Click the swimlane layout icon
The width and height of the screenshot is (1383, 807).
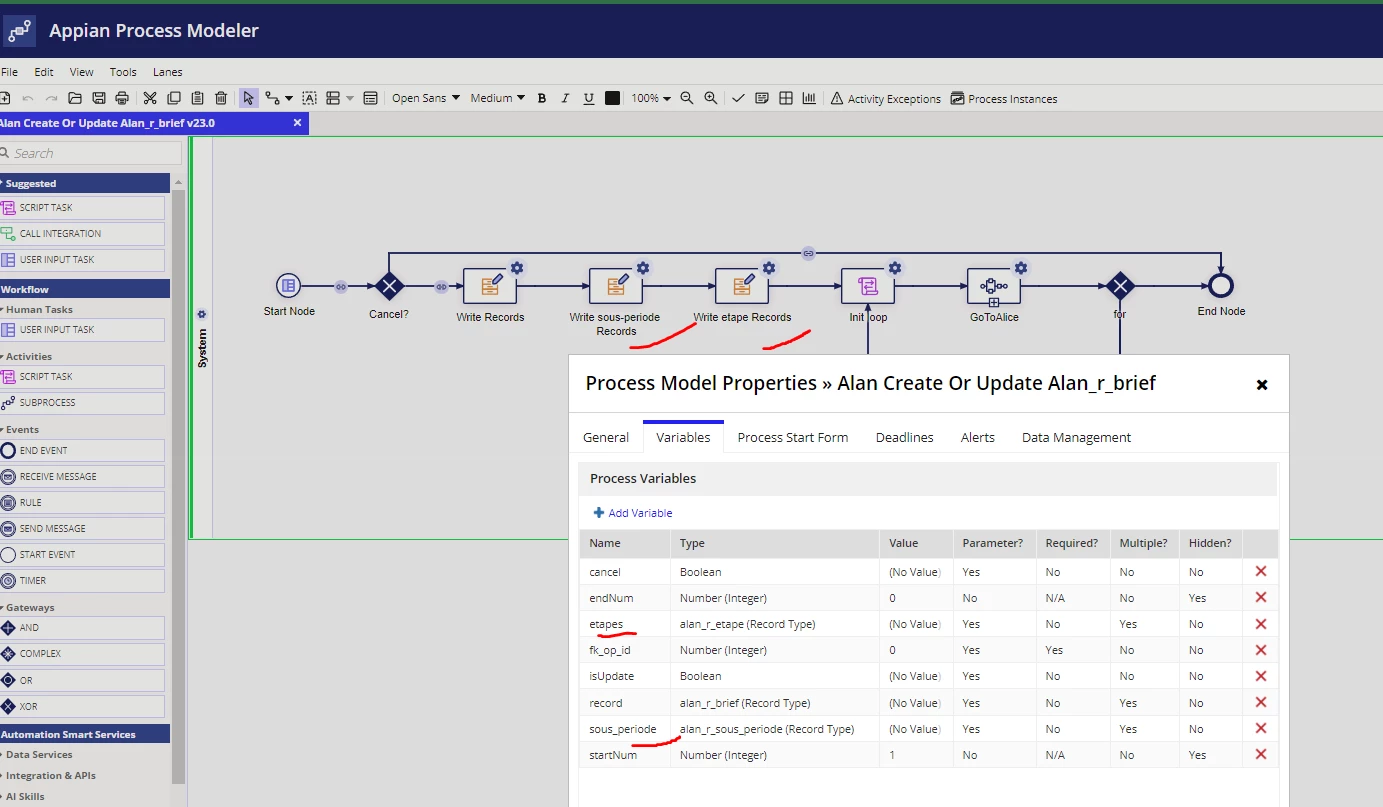pyautogui.click(x=334, y=98)
